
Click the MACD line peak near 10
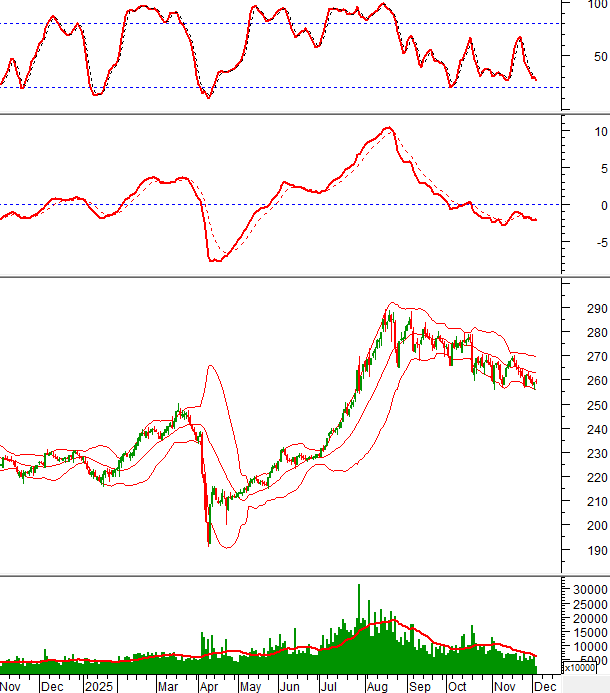(x=388, y=129)
